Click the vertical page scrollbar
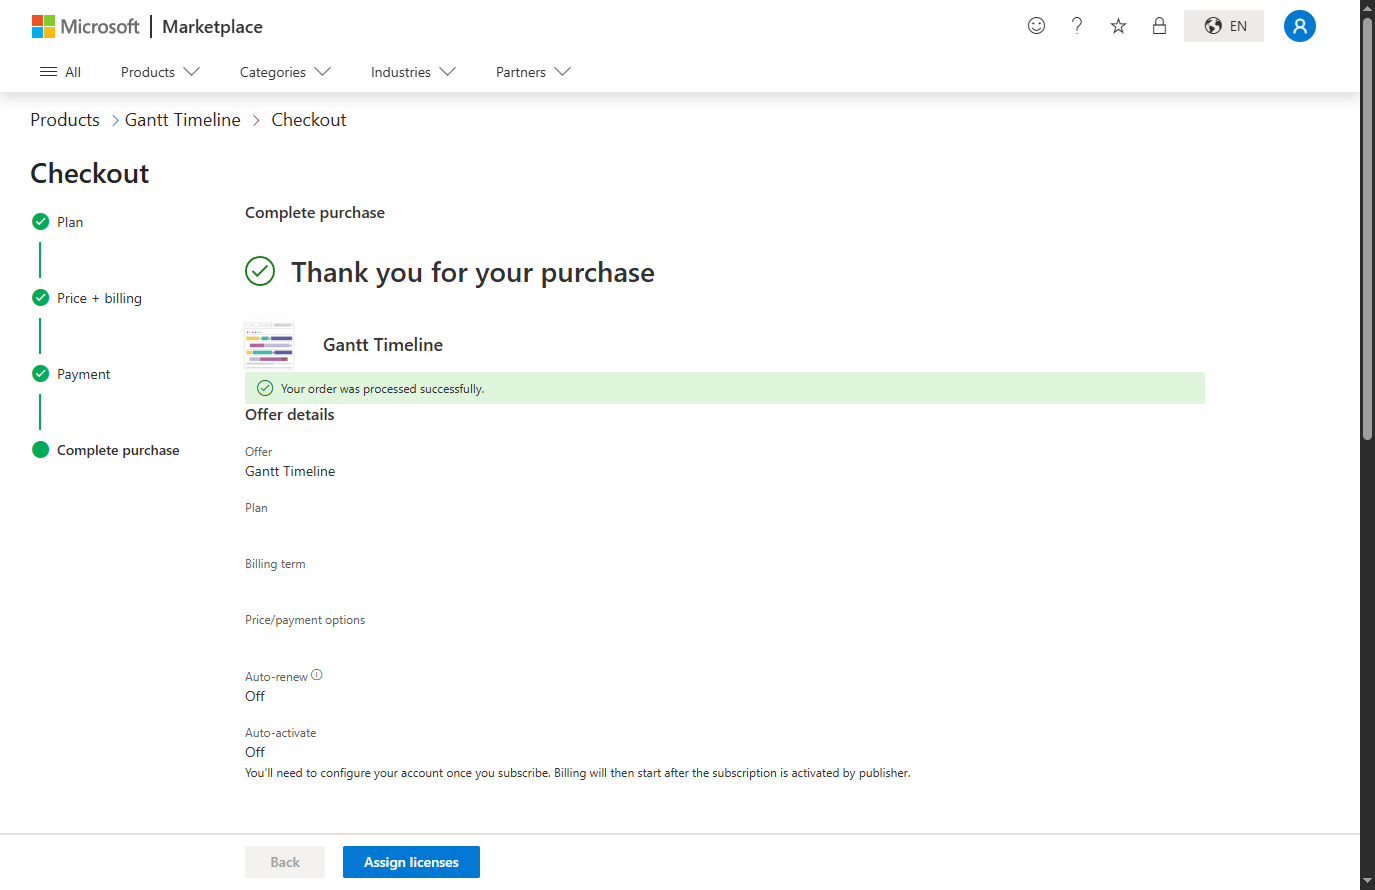 (1367, 228)
